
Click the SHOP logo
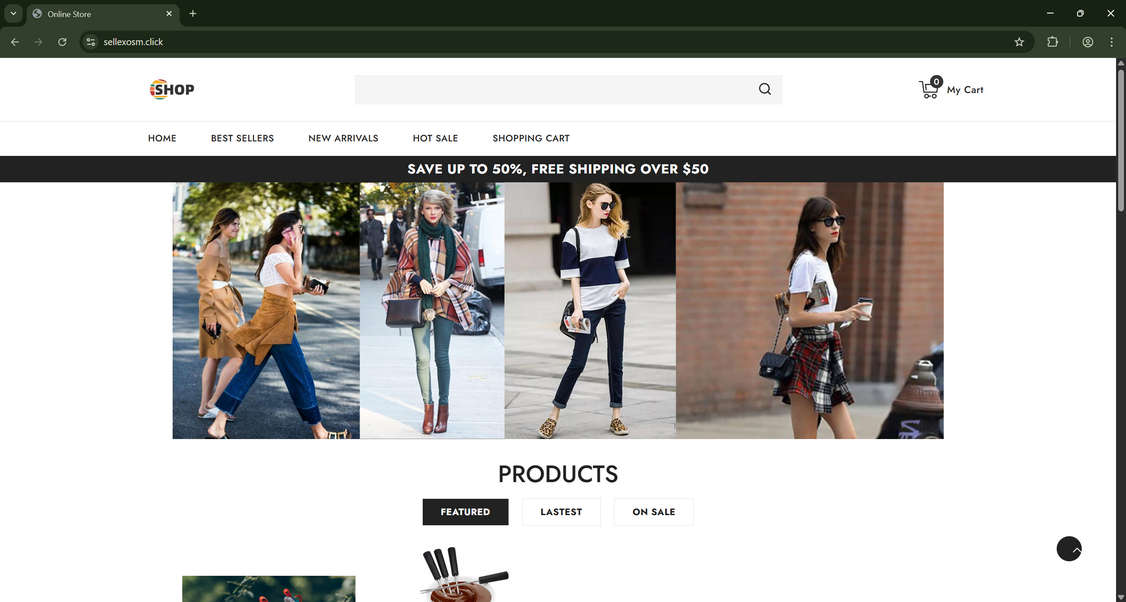(172, 89)
